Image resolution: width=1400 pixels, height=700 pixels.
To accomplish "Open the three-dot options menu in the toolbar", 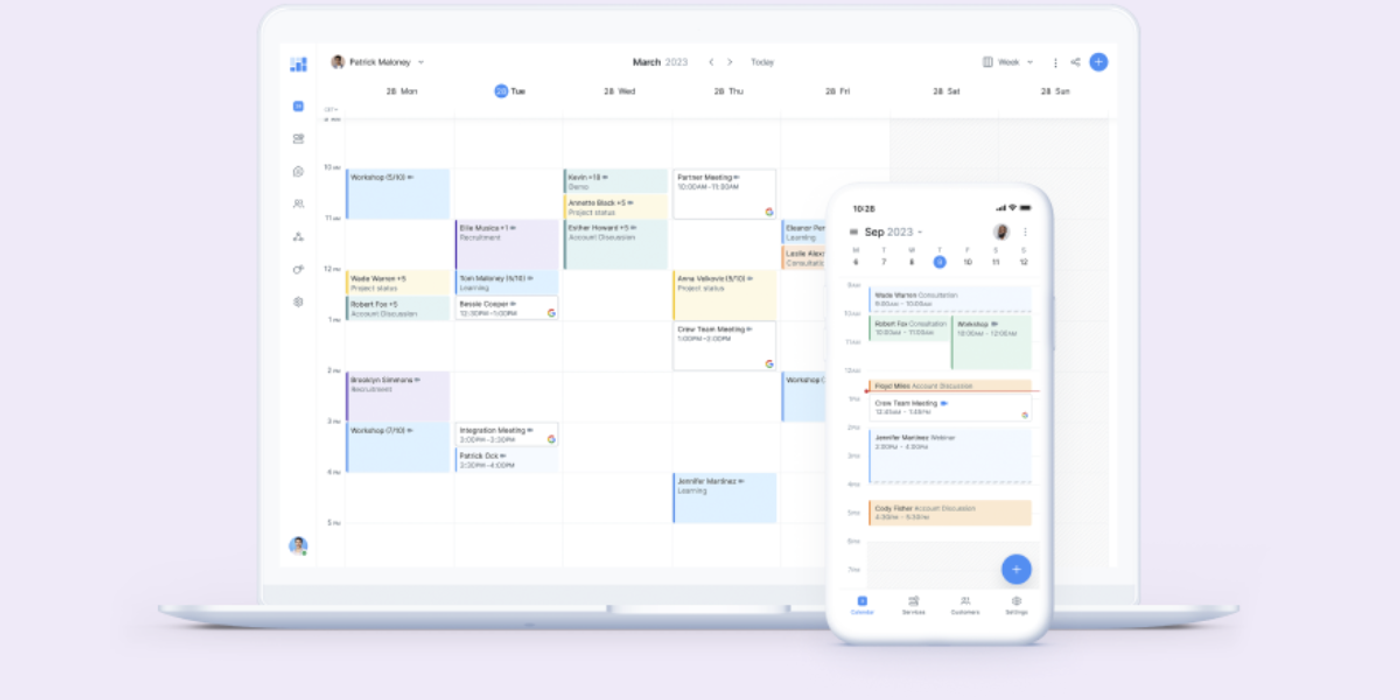I will coord(1054,61).
